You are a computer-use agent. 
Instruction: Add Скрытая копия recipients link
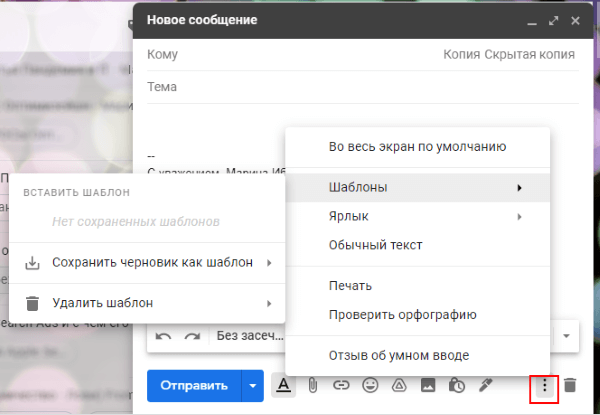tap(530, 54)
